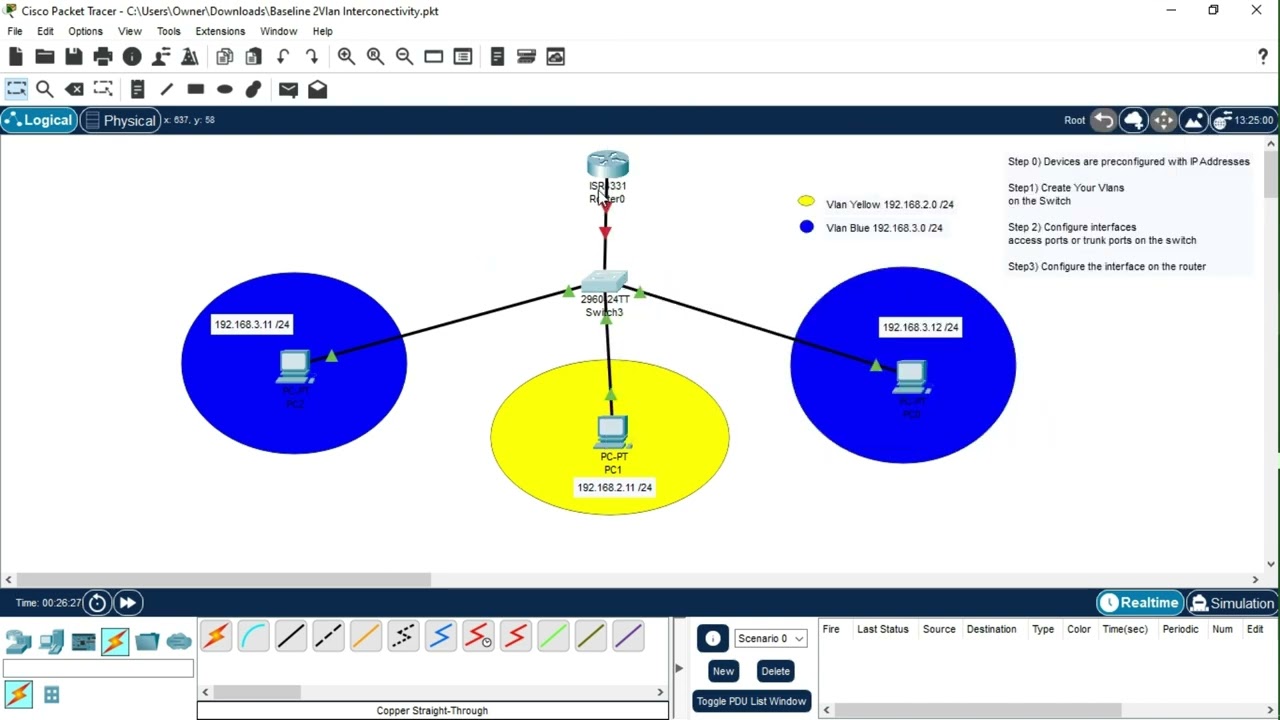Viewport: 1280px width, 720px height.
Task: Select the Inspect magnifier tool
Action: (x=44, y=89)
